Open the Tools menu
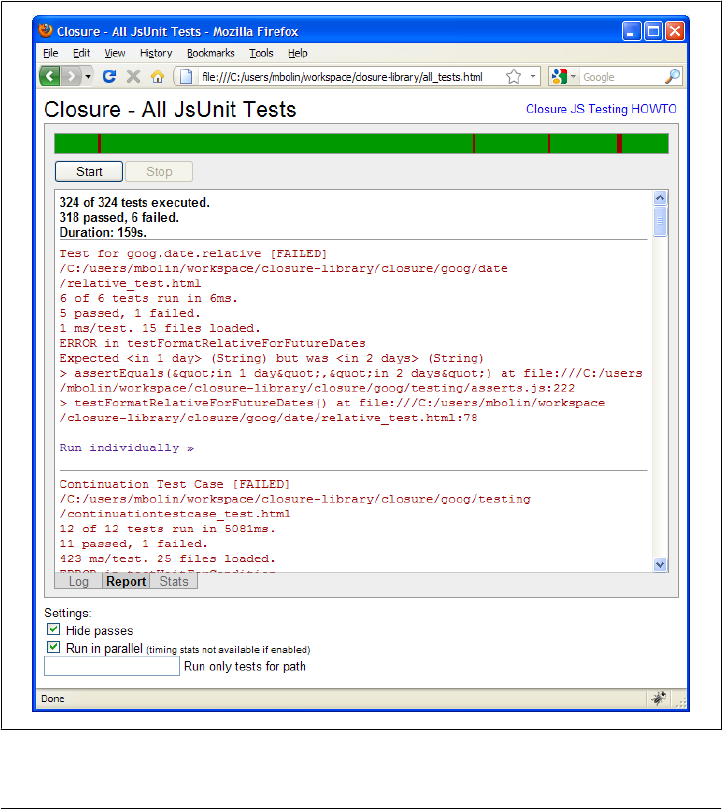This screenshot has width=722, height=809. pos(261,53)
